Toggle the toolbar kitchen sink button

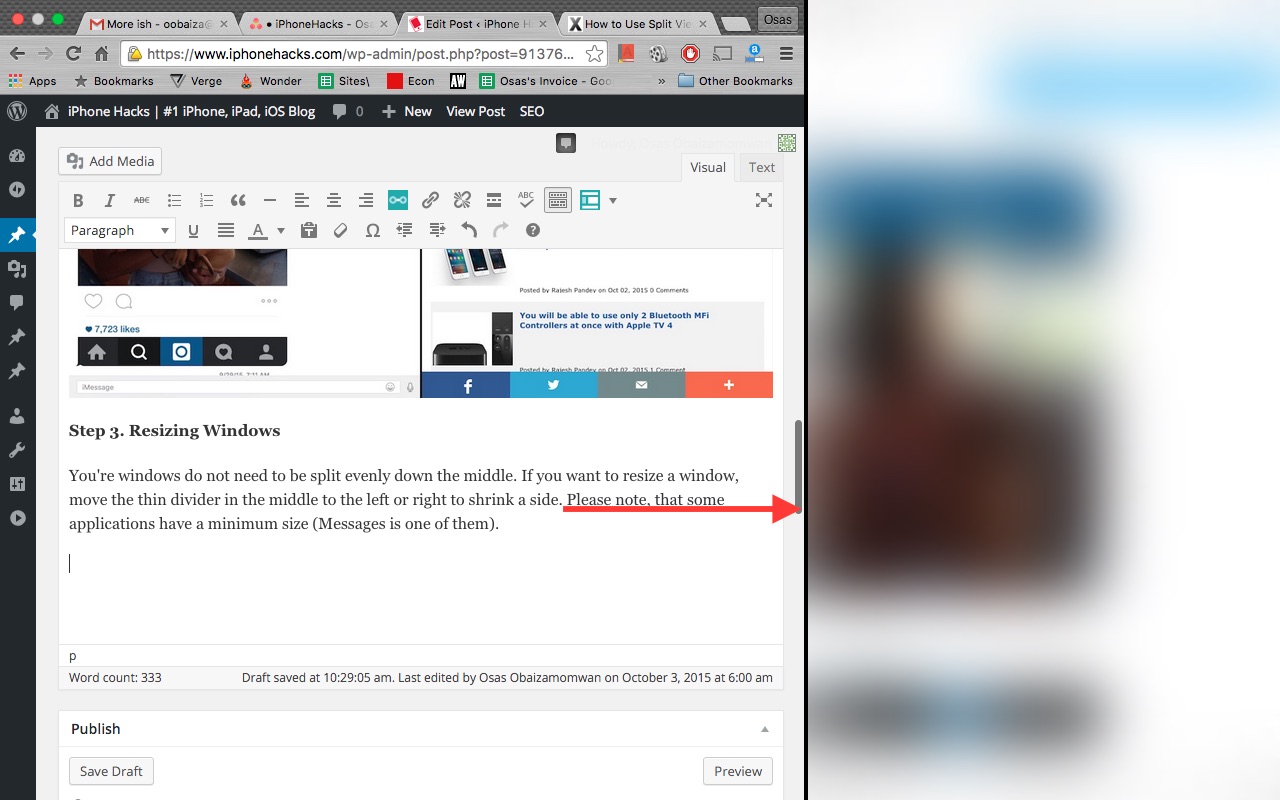(558, 200)
